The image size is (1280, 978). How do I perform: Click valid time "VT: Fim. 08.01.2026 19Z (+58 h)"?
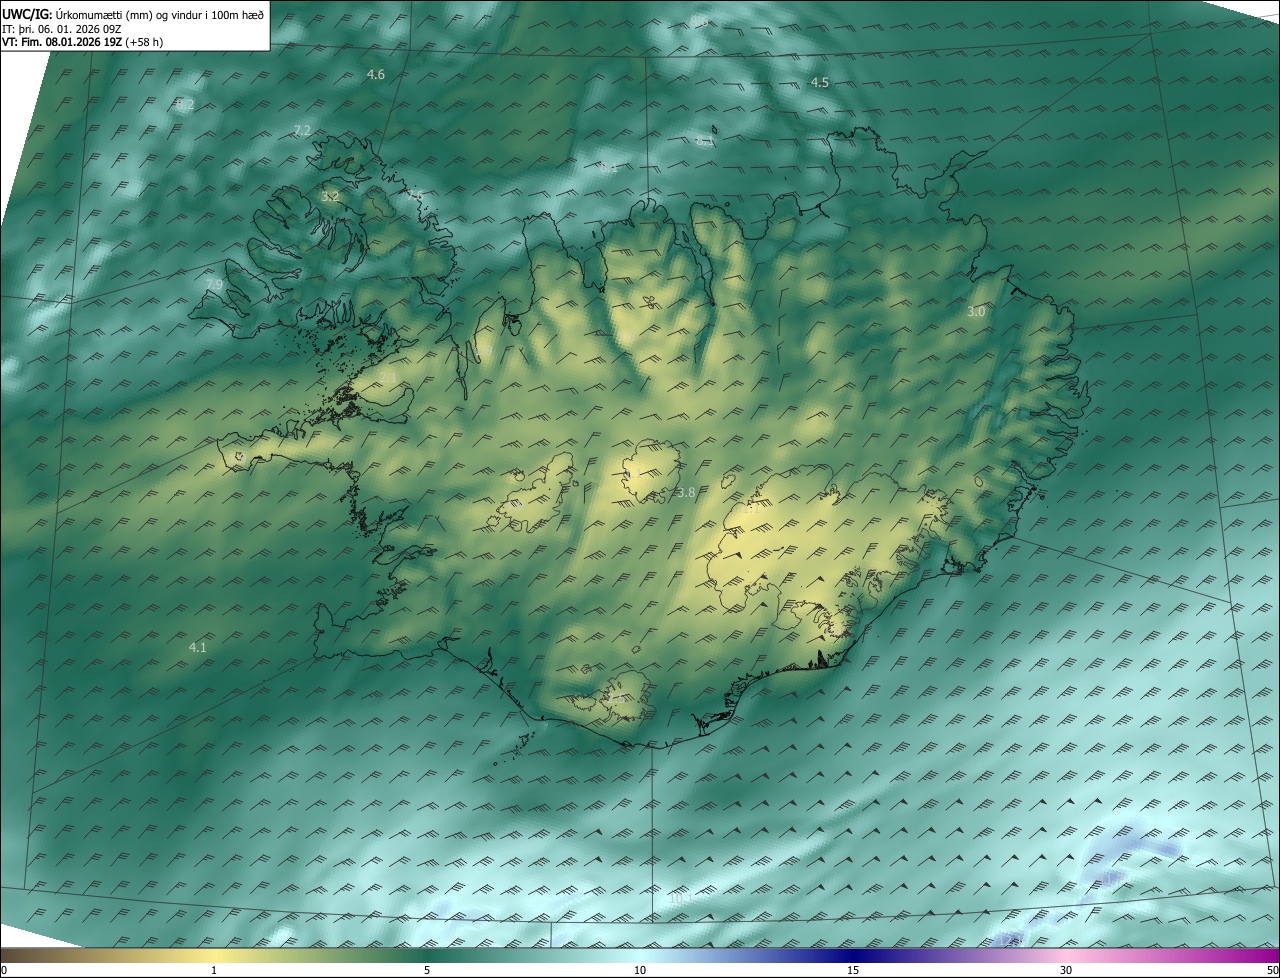click(x=83, y=42)
